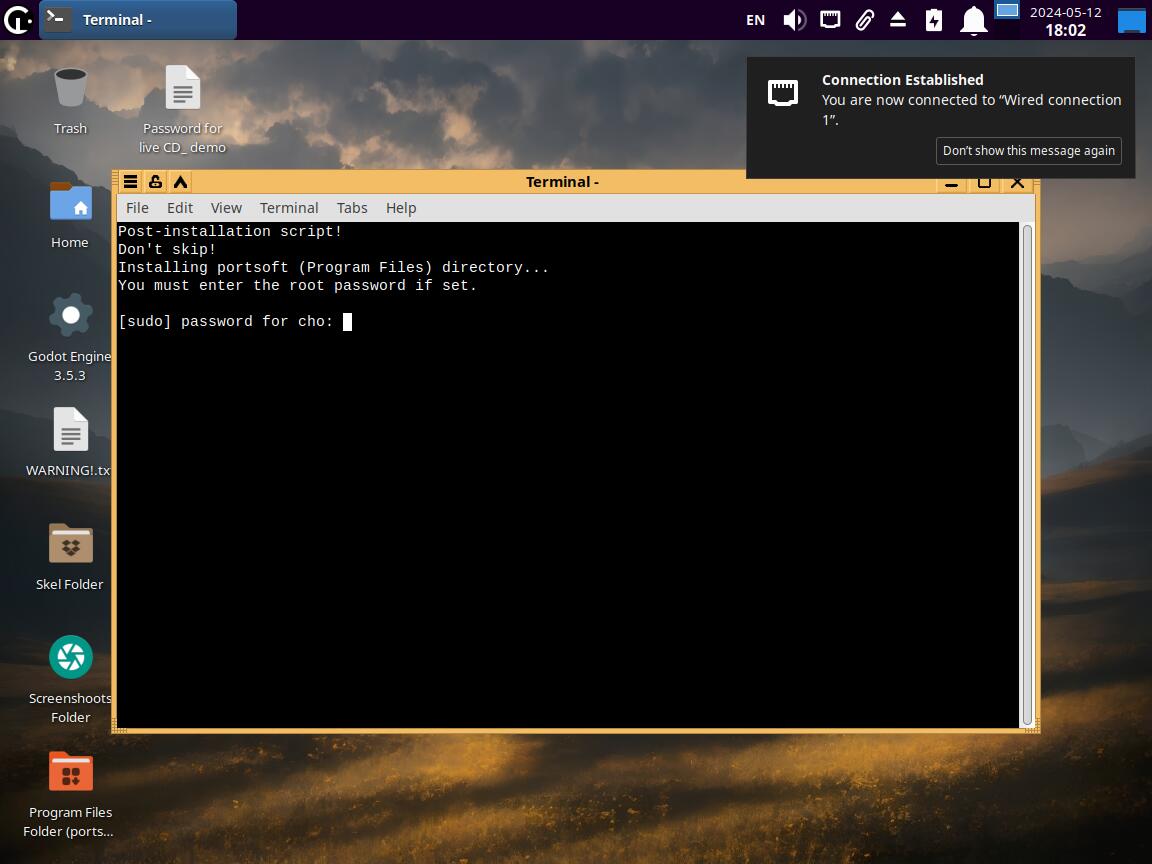Click the eject removable media icon
Image resolution: width=1152 pixels, height=864 pixels.
[x=898, y=20]
